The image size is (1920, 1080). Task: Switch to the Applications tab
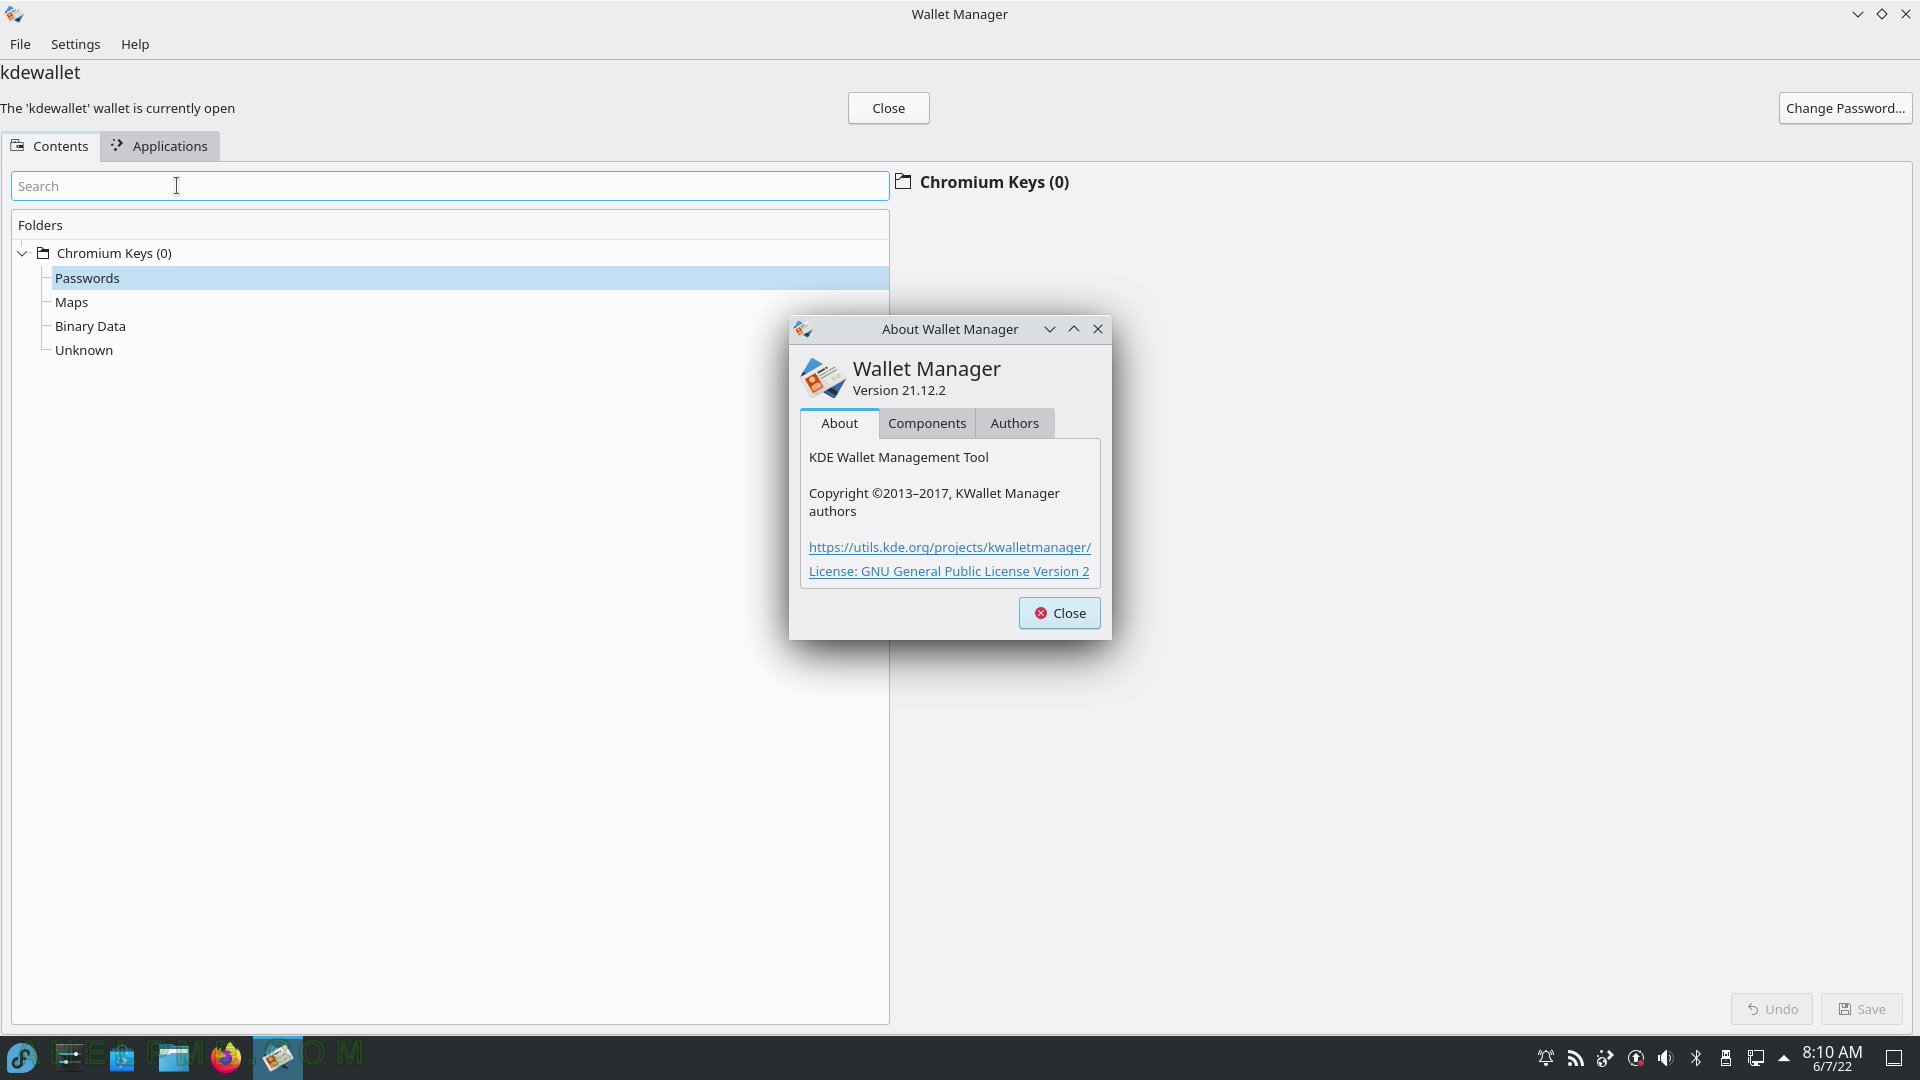point(160,146)
